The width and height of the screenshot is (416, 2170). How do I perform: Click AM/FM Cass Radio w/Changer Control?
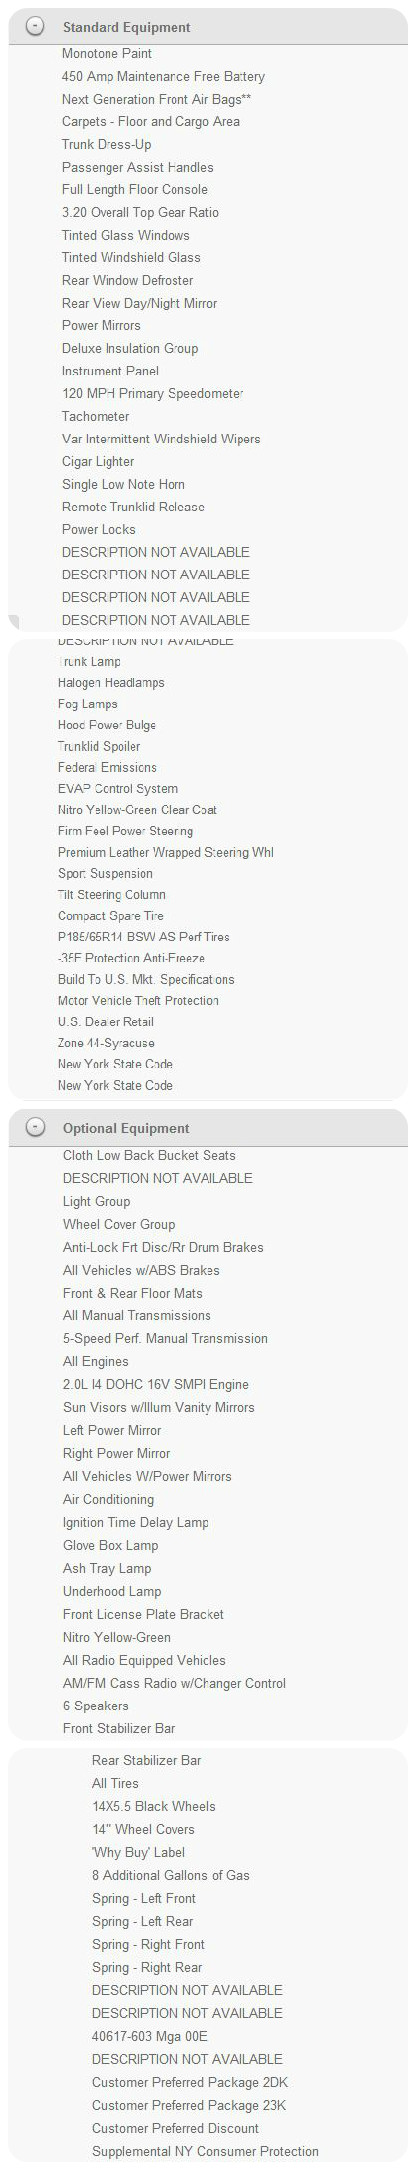[x=174, y=1684]
